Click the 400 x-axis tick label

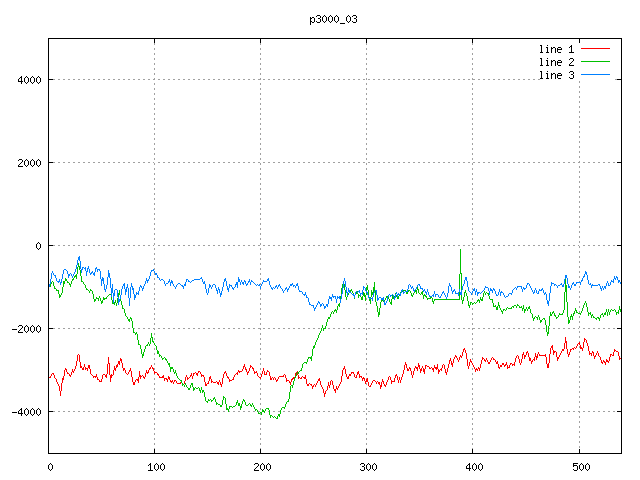[473, 466]
